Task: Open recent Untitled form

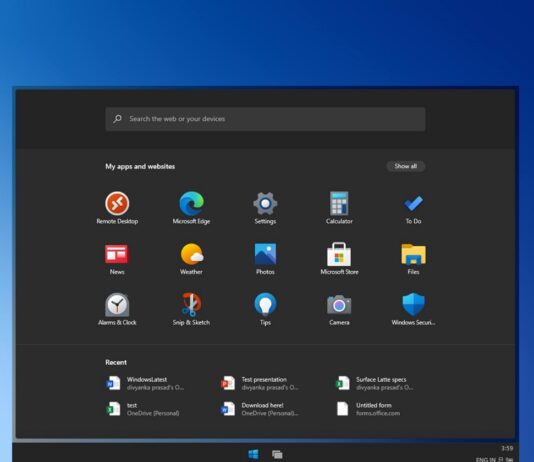Action: pyautogui.click(x=368, y=409)
